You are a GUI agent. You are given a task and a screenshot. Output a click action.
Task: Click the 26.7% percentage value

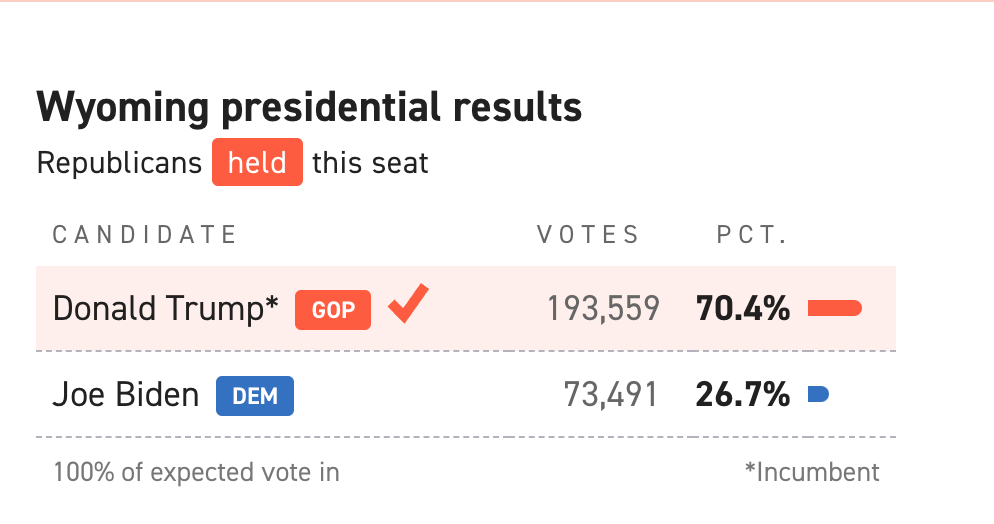(x=742, y=395)
